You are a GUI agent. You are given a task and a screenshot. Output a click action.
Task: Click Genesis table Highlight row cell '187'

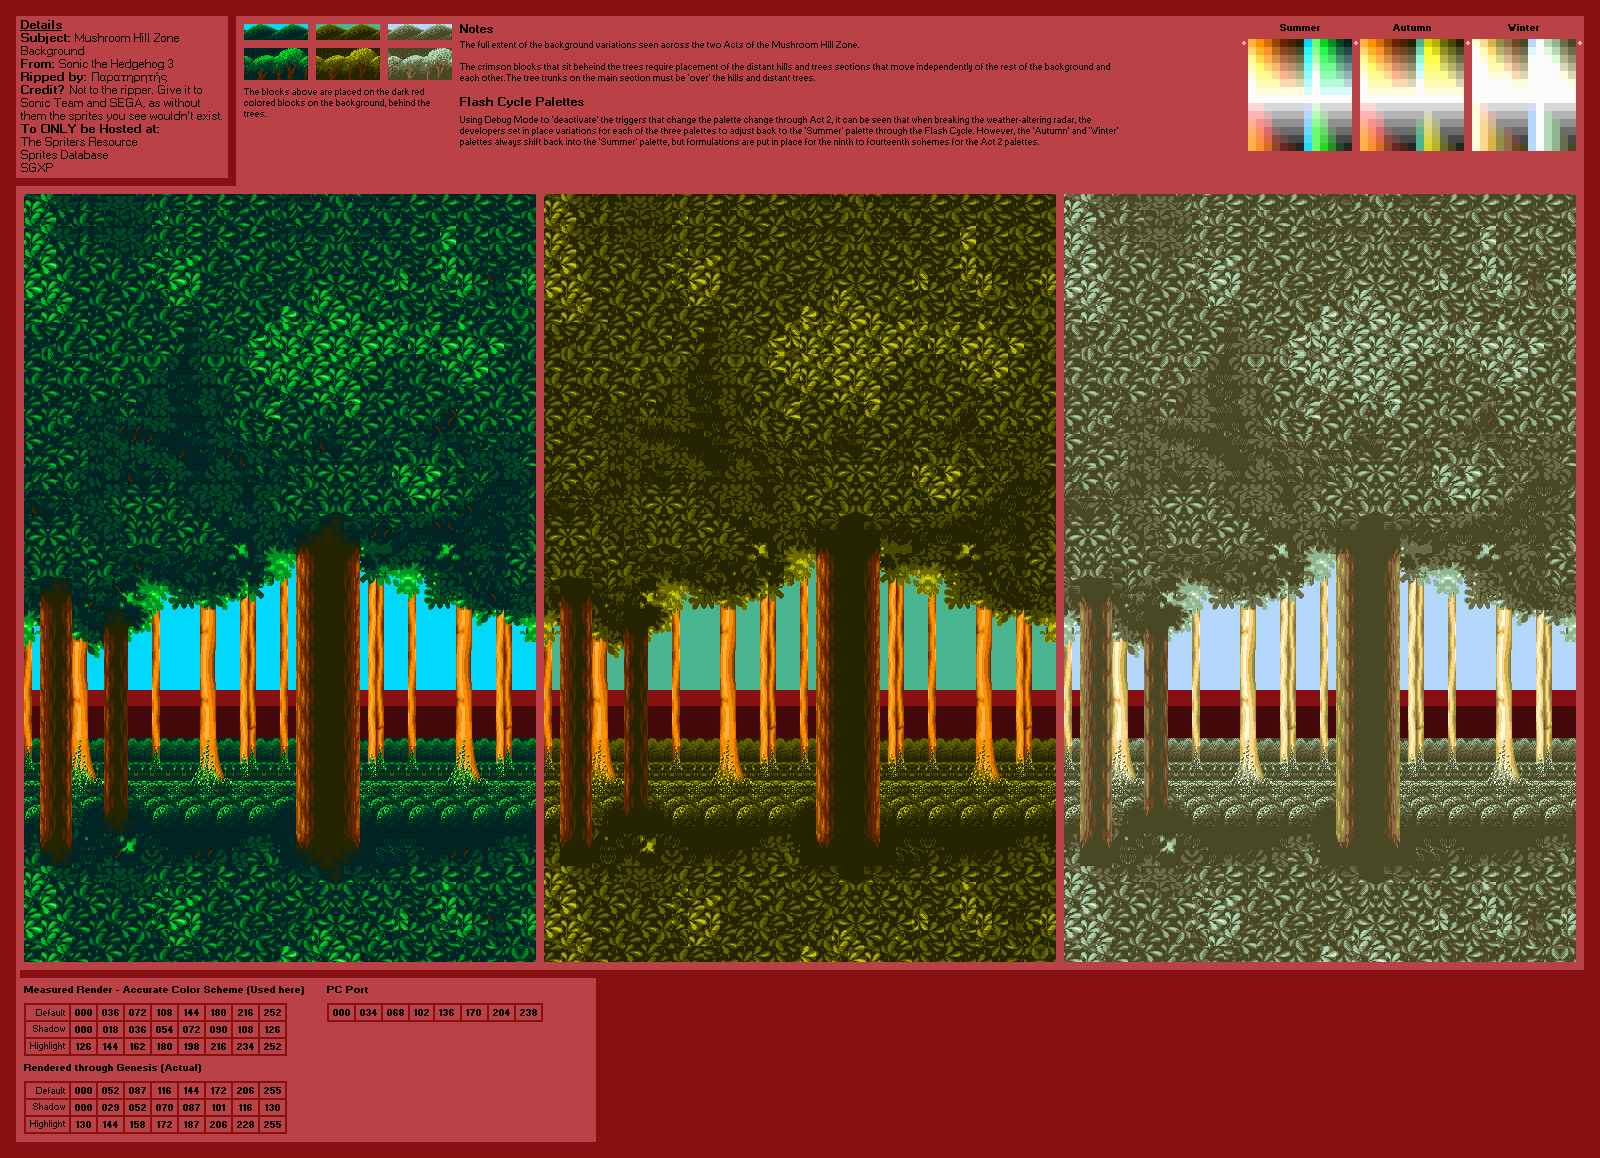coord(191,1125)
